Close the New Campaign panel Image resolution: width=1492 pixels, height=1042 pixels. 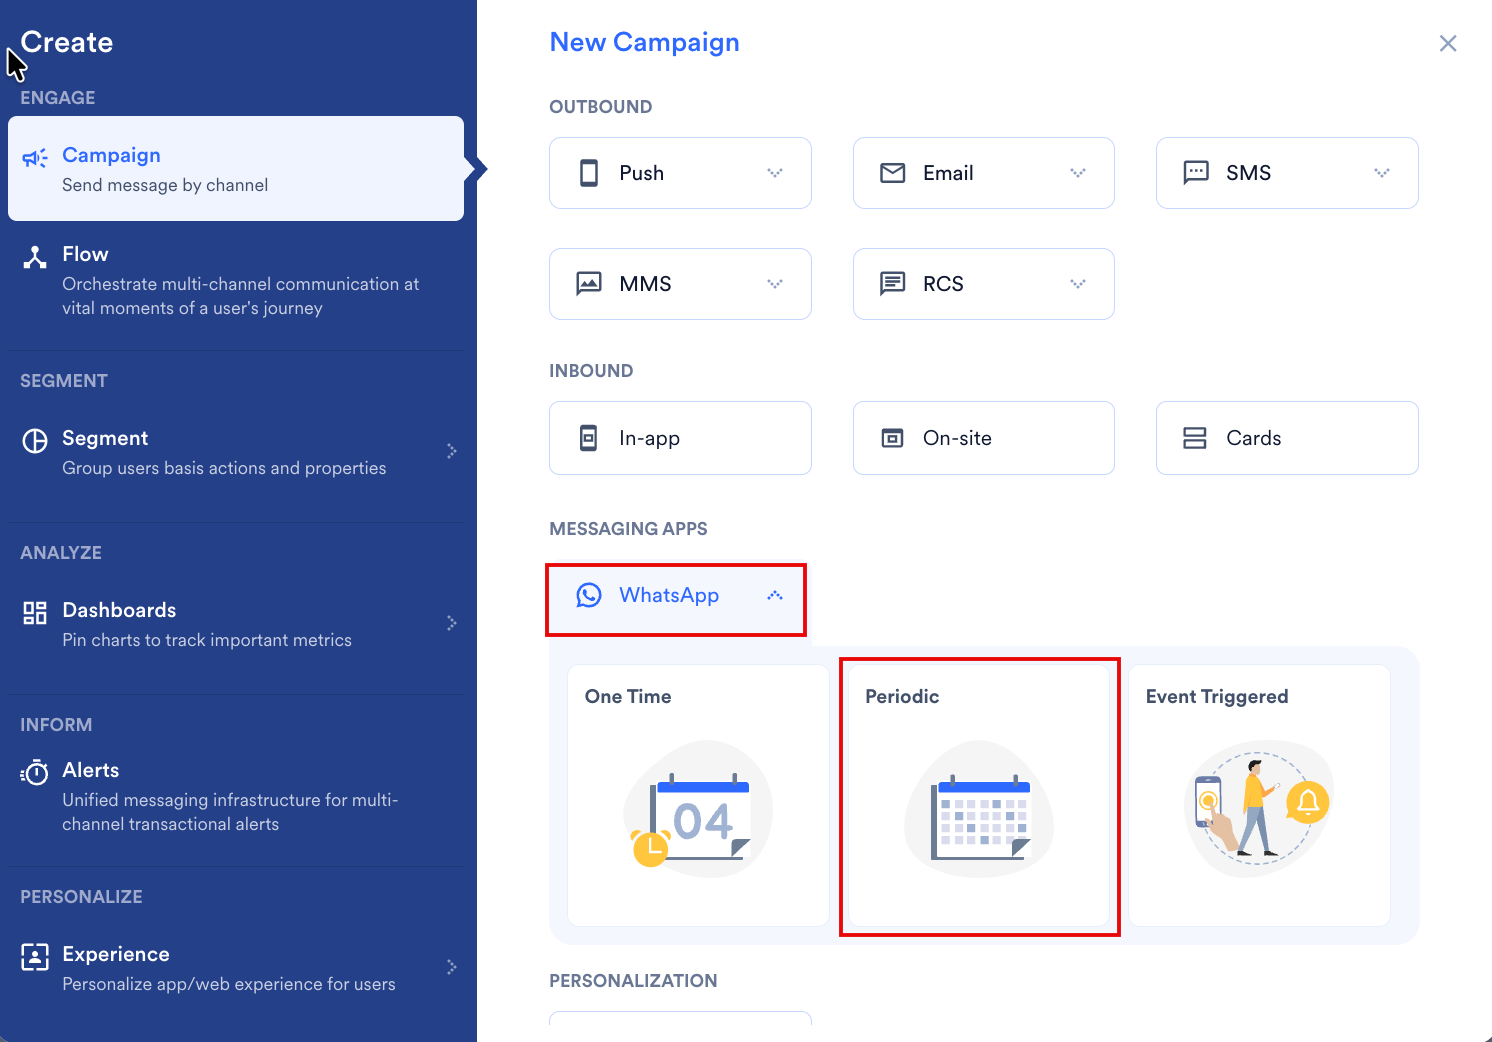1448,43
